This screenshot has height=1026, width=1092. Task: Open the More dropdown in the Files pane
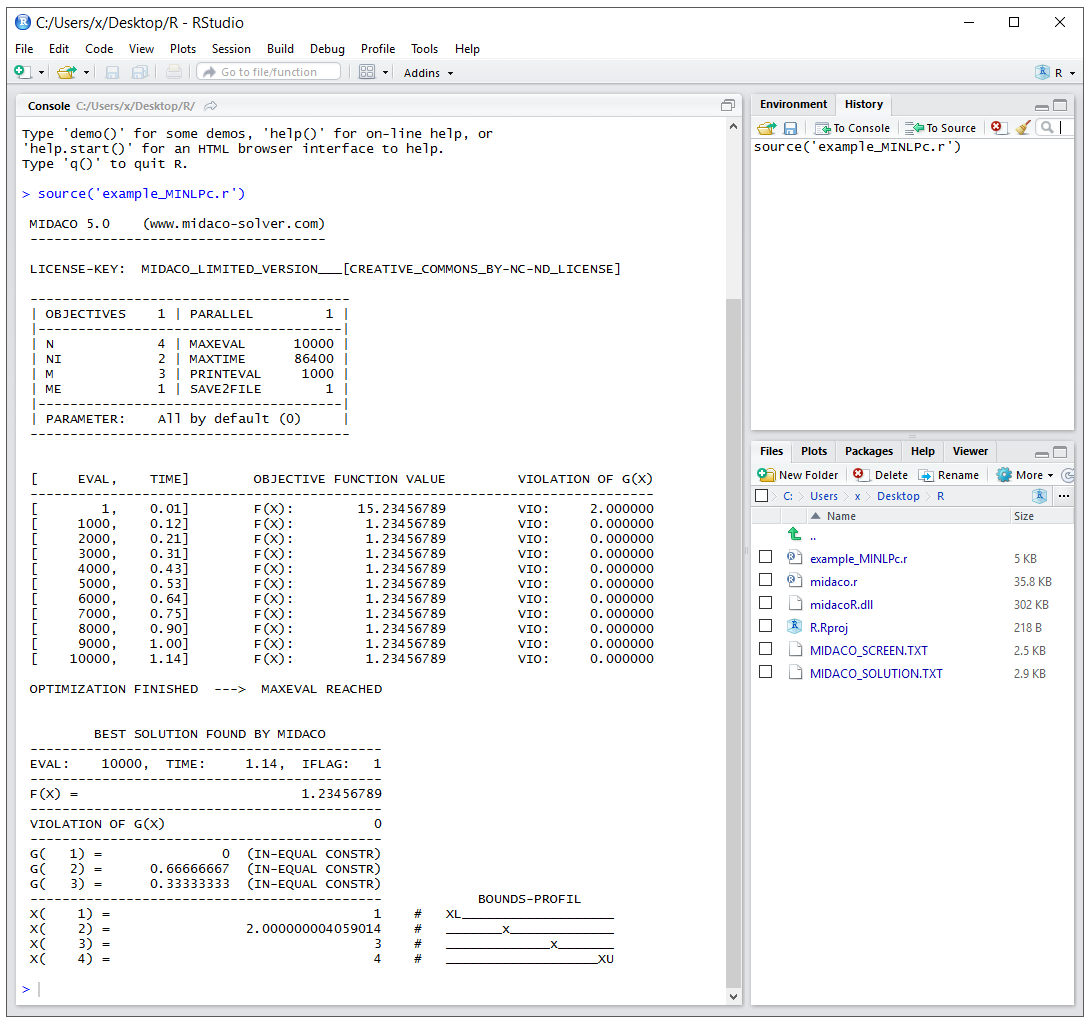[x=1025, y=475]
